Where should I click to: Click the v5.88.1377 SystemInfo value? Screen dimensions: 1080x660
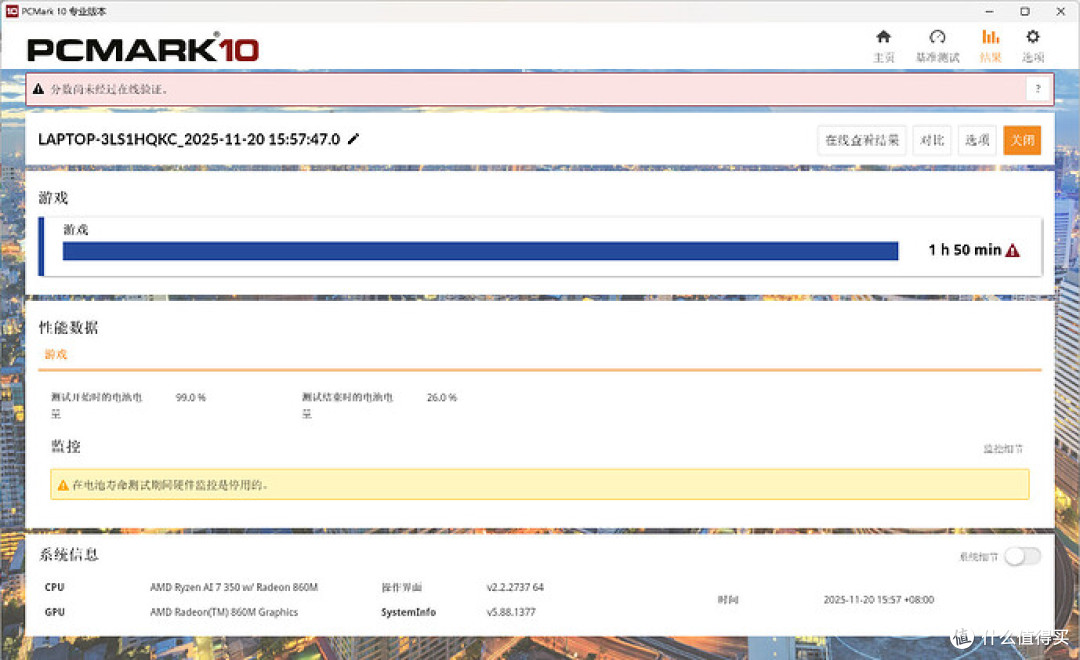click(x=511, y=612)
